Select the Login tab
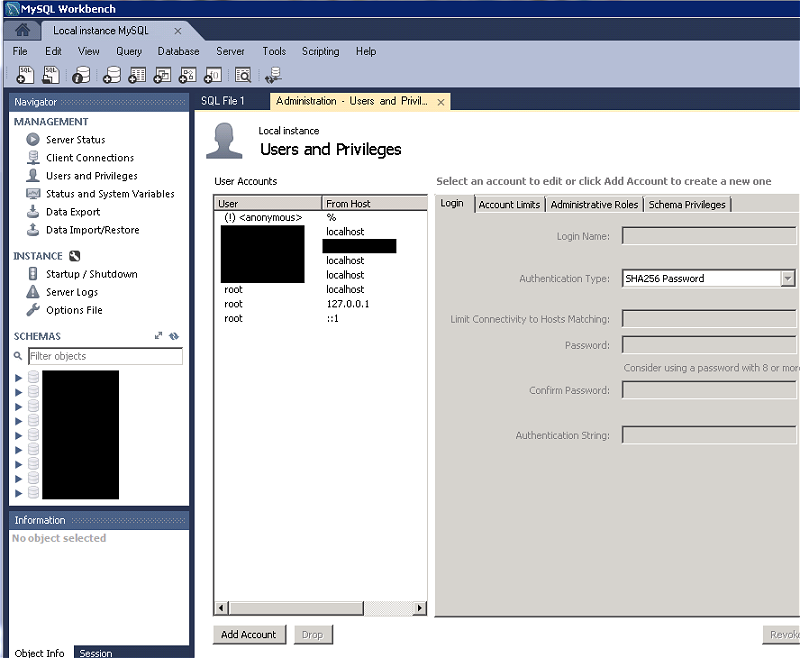Viewport: 800px width, 658px height. pos(452,203)
